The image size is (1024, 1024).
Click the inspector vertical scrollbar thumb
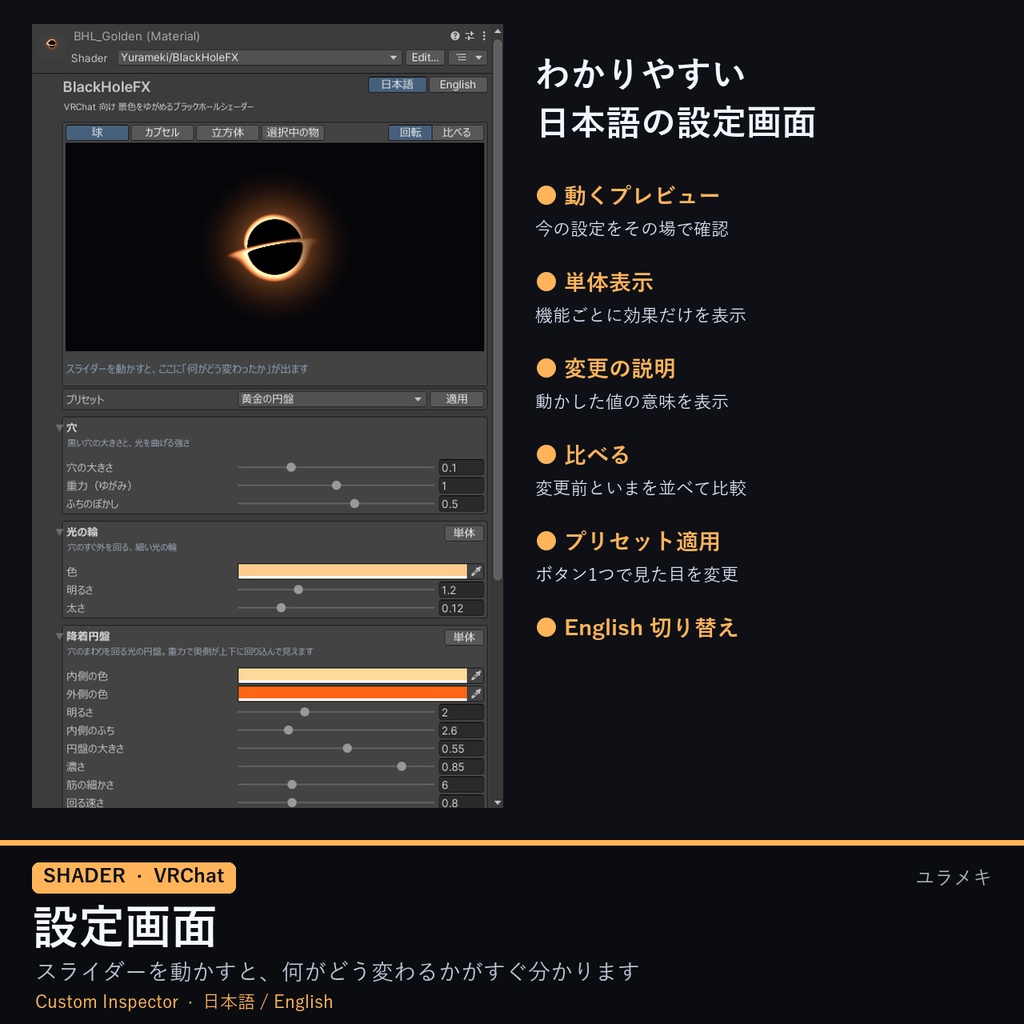[498, 310]
